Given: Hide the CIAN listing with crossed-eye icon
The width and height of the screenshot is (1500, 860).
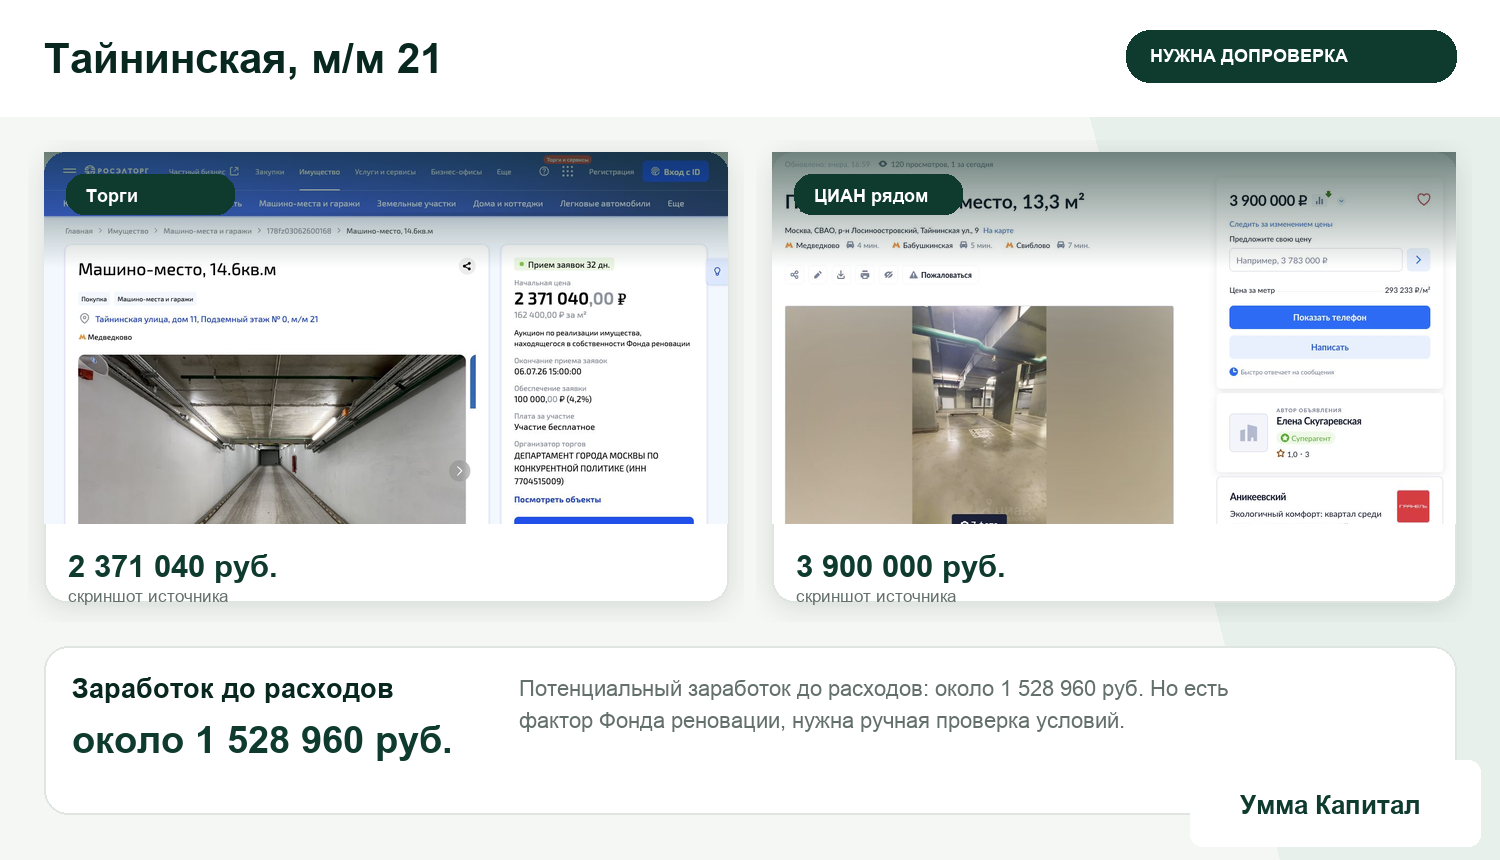Looking at the screenshot, I should 888,275.
